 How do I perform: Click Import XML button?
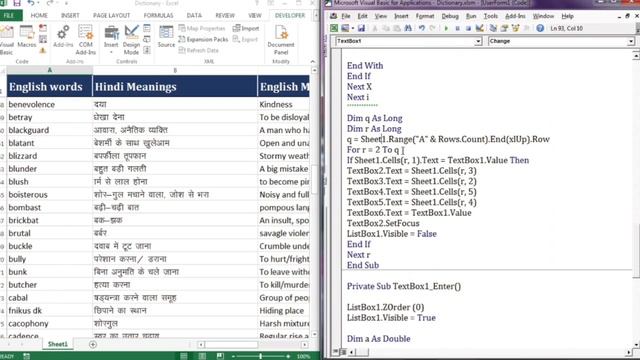click(246, 28)
